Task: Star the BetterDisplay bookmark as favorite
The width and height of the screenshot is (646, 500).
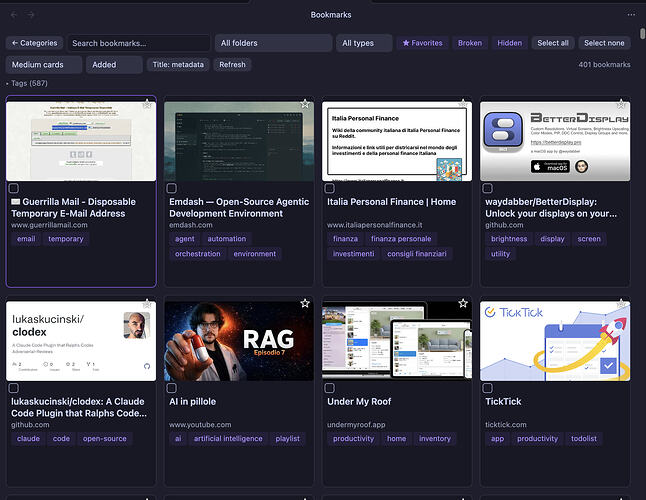Action: click(x=621, y=104)
